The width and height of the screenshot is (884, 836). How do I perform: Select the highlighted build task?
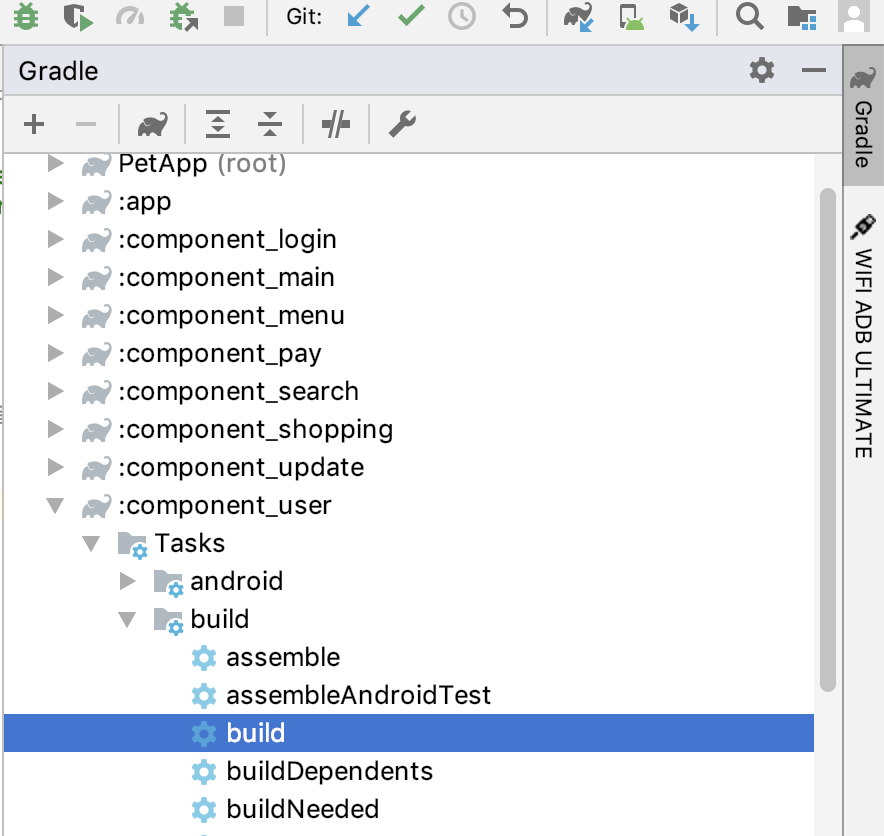click(409, 733)
